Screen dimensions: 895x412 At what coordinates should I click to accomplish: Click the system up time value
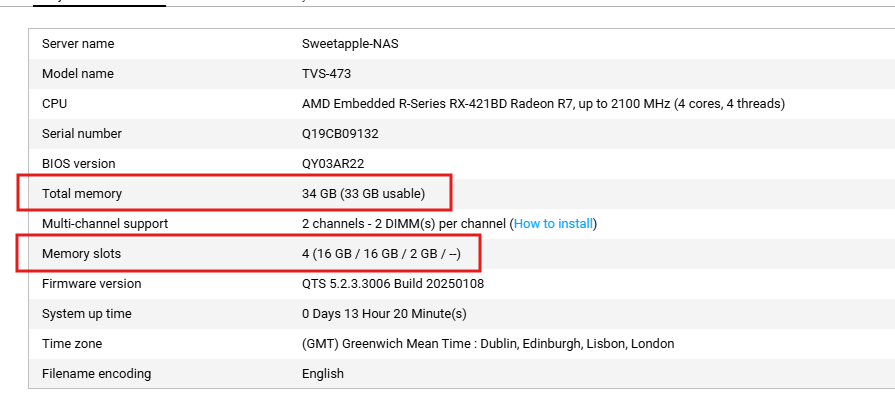[384, 314]
